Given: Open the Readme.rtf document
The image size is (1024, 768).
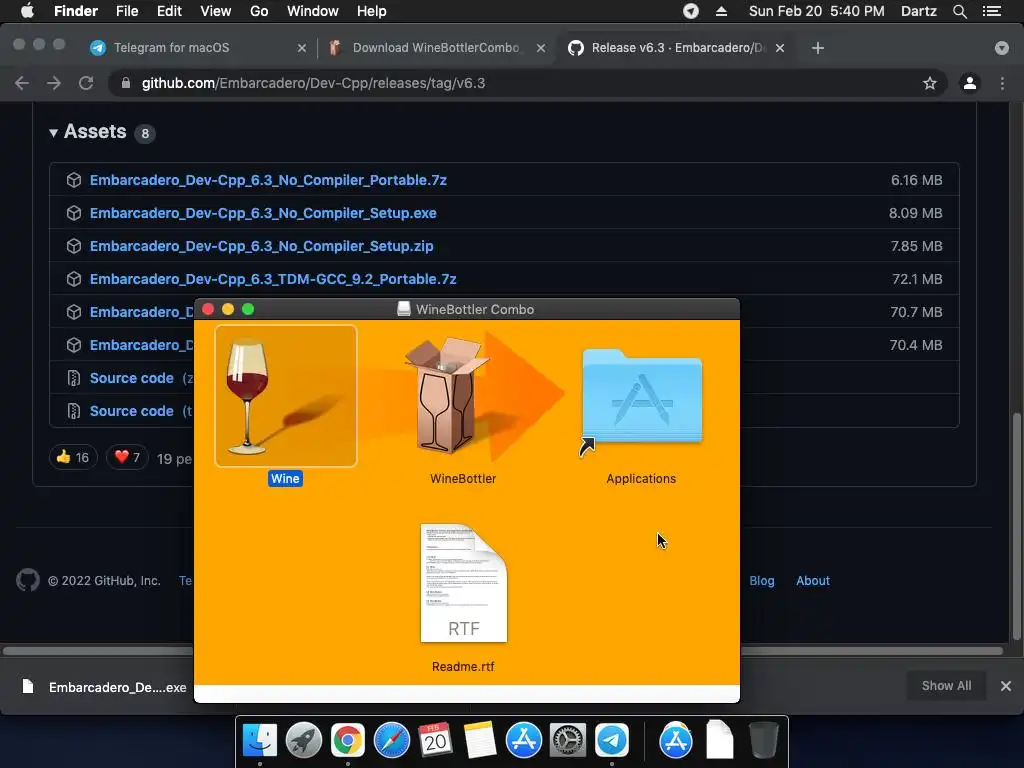Looking at the screenshot, I should (x=464, y=583).
